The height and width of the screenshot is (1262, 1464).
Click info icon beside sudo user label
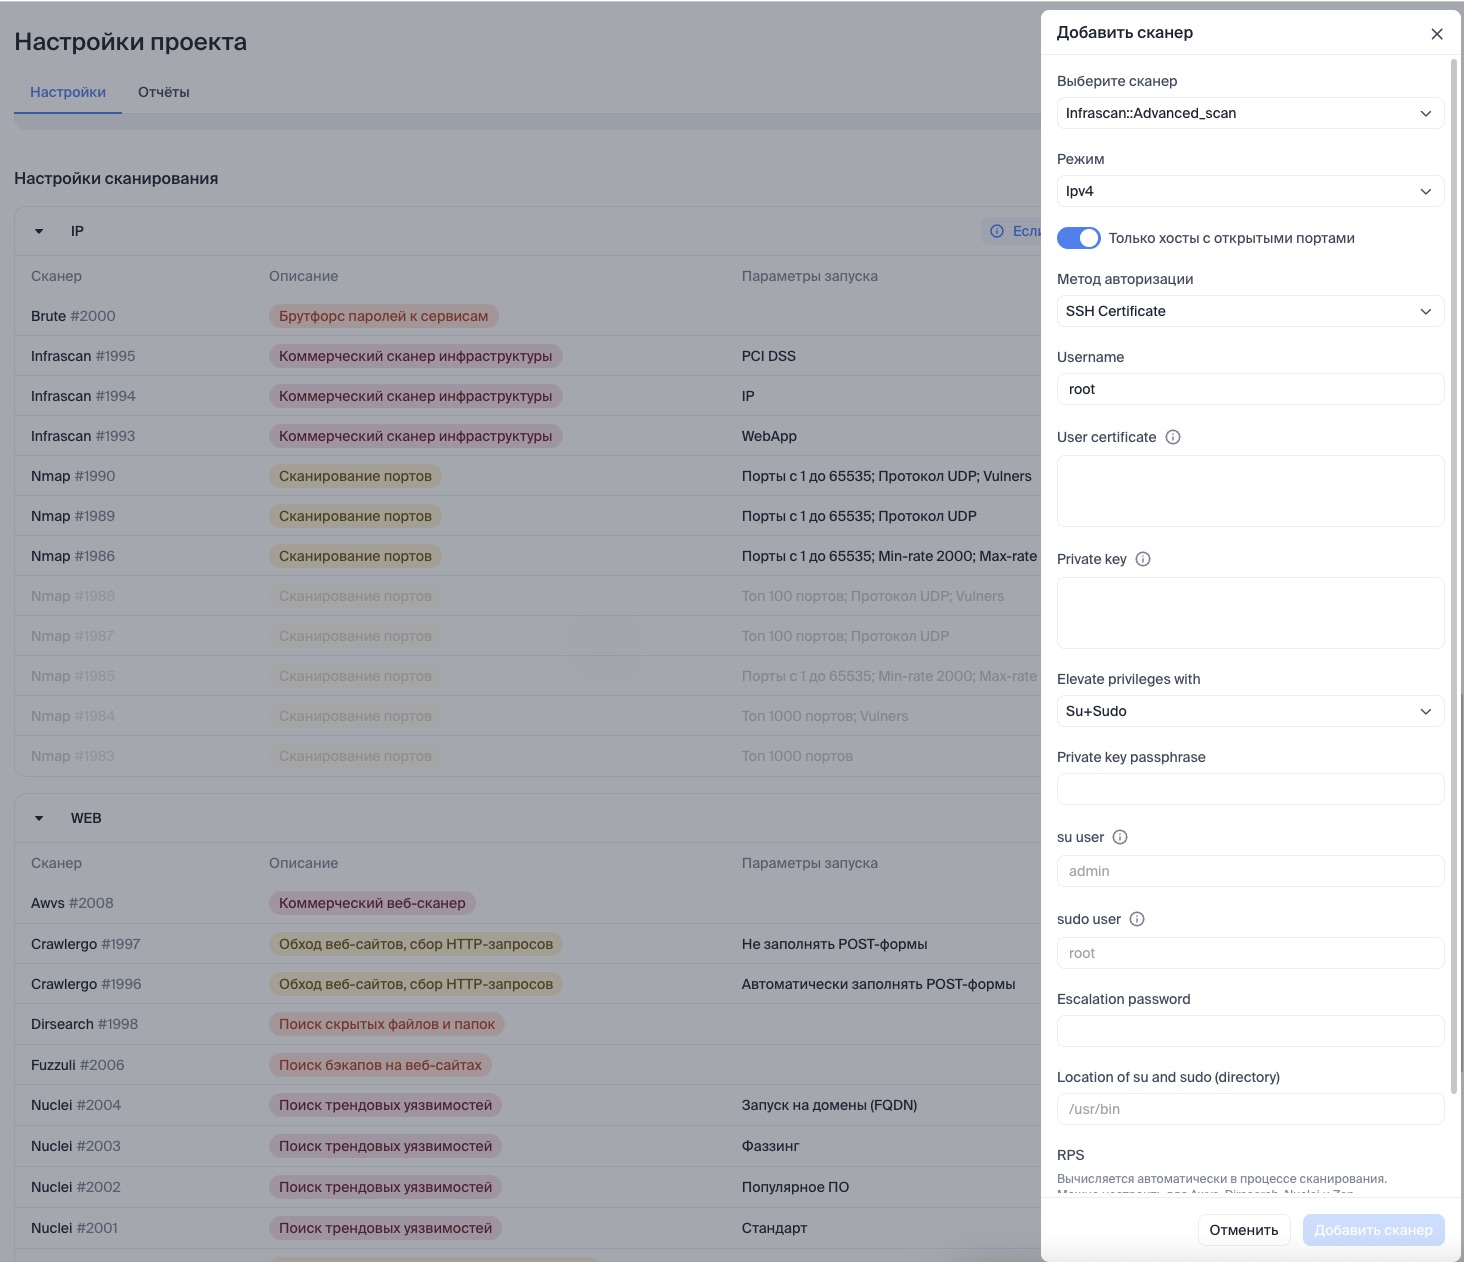[x=1137, y=919]
